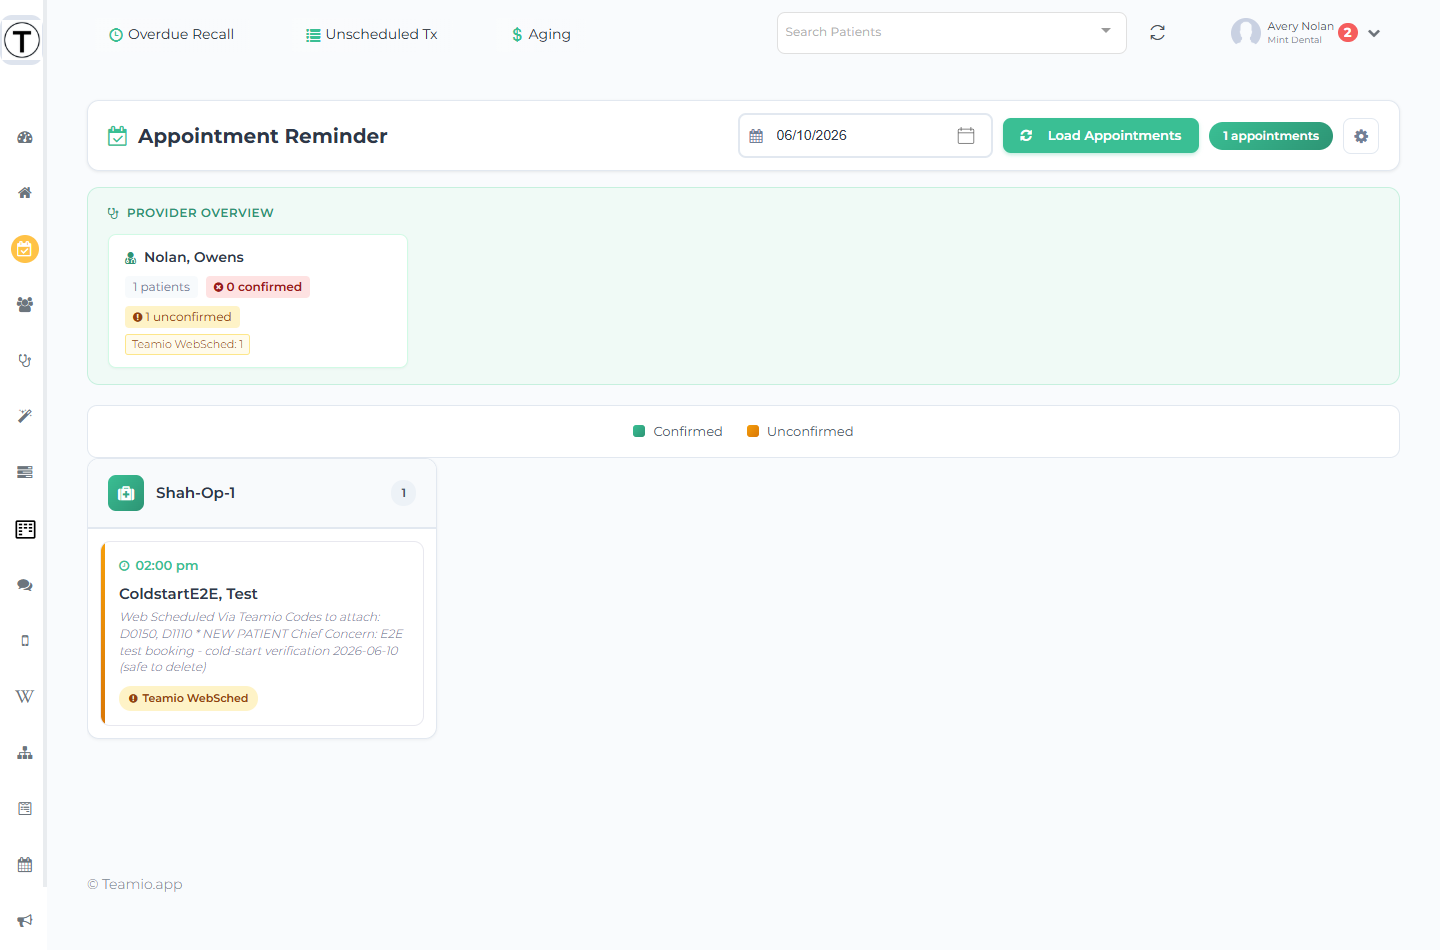
Task: Click the '1 unconfirmed' badge
Action: point(182,317)
